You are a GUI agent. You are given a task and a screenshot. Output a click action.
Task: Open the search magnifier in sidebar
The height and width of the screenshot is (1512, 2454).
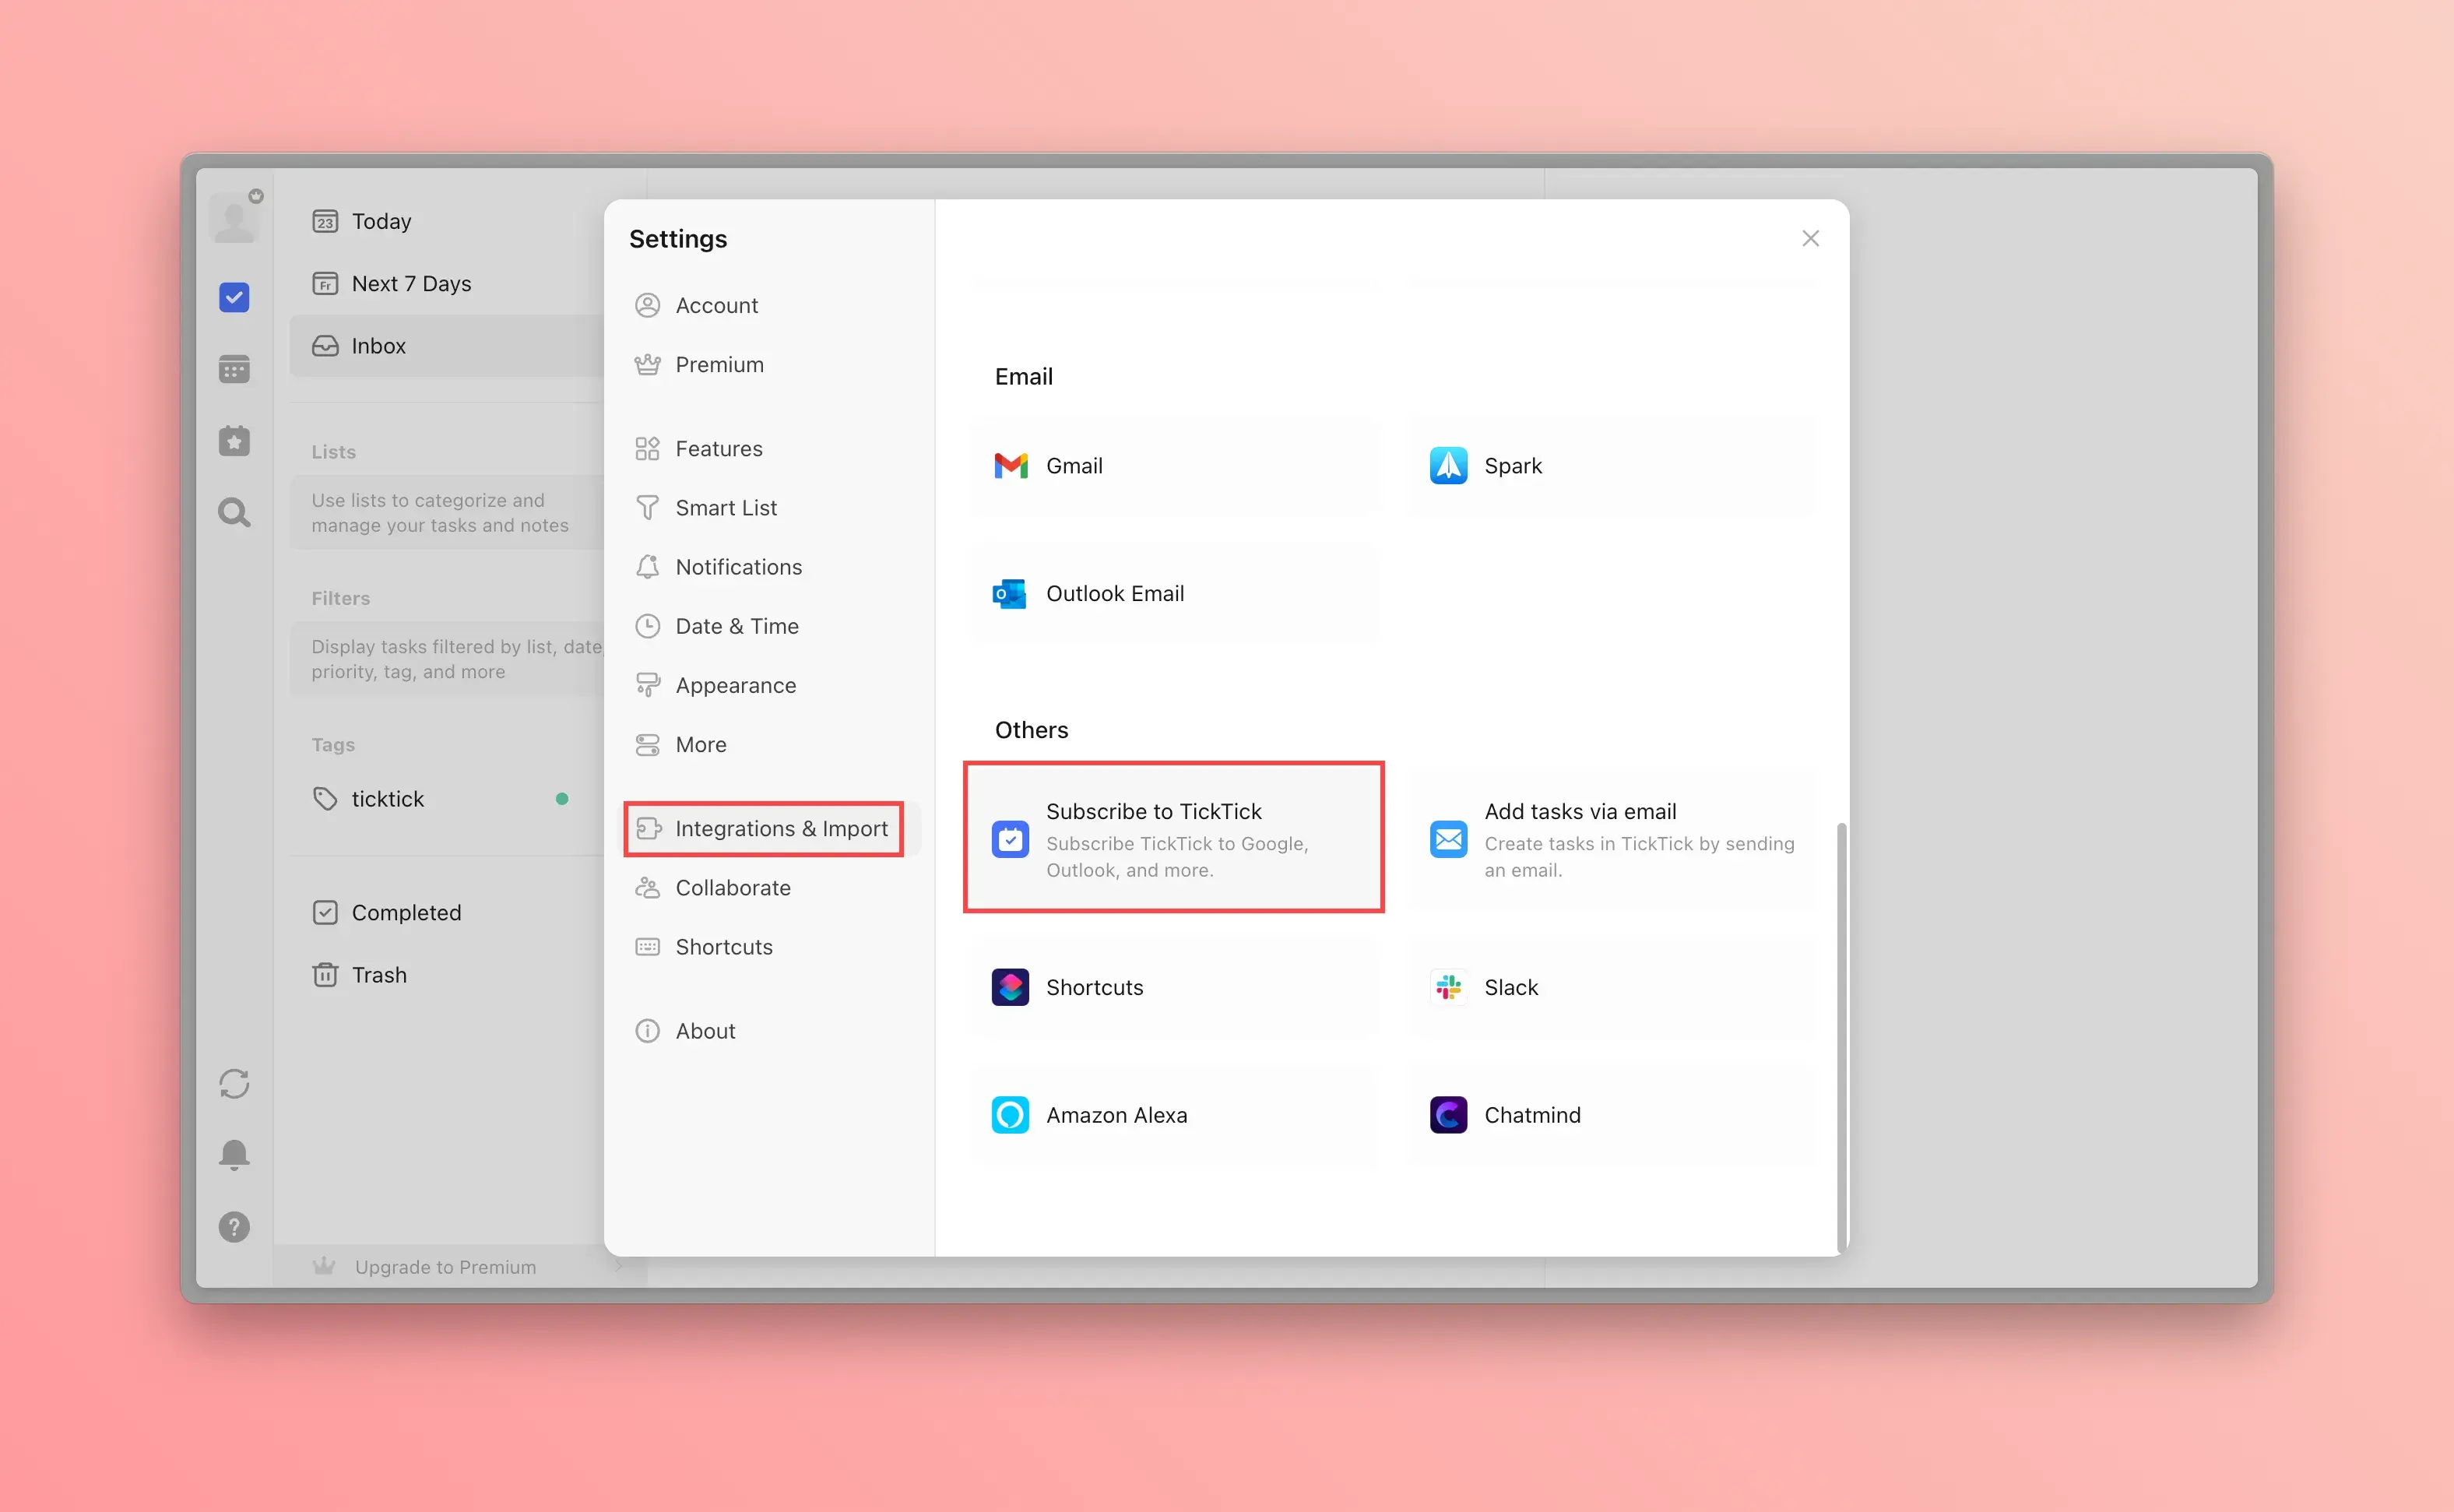coord(234,513)
